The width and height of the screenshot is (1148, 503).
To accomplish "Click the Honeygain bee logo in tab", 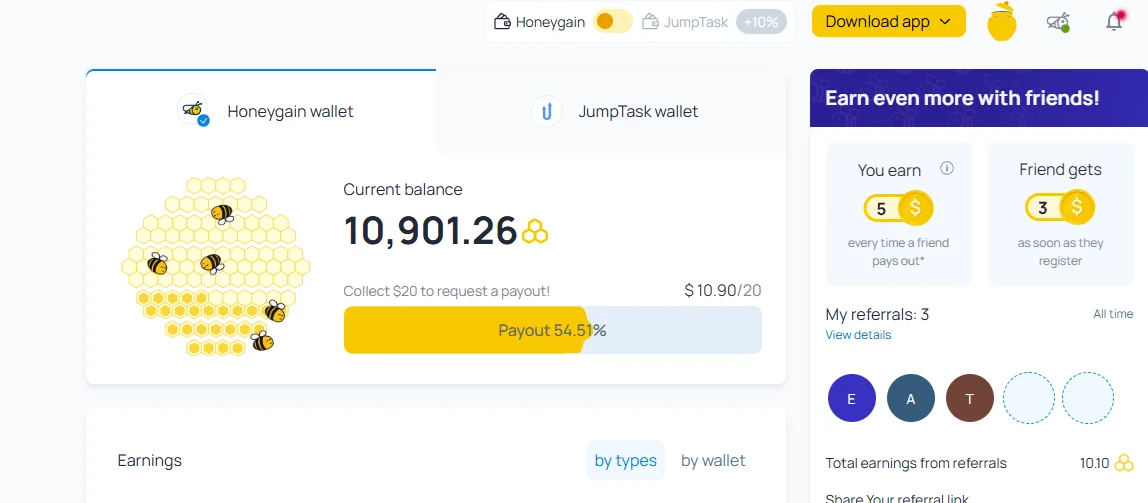I will 193,110.
